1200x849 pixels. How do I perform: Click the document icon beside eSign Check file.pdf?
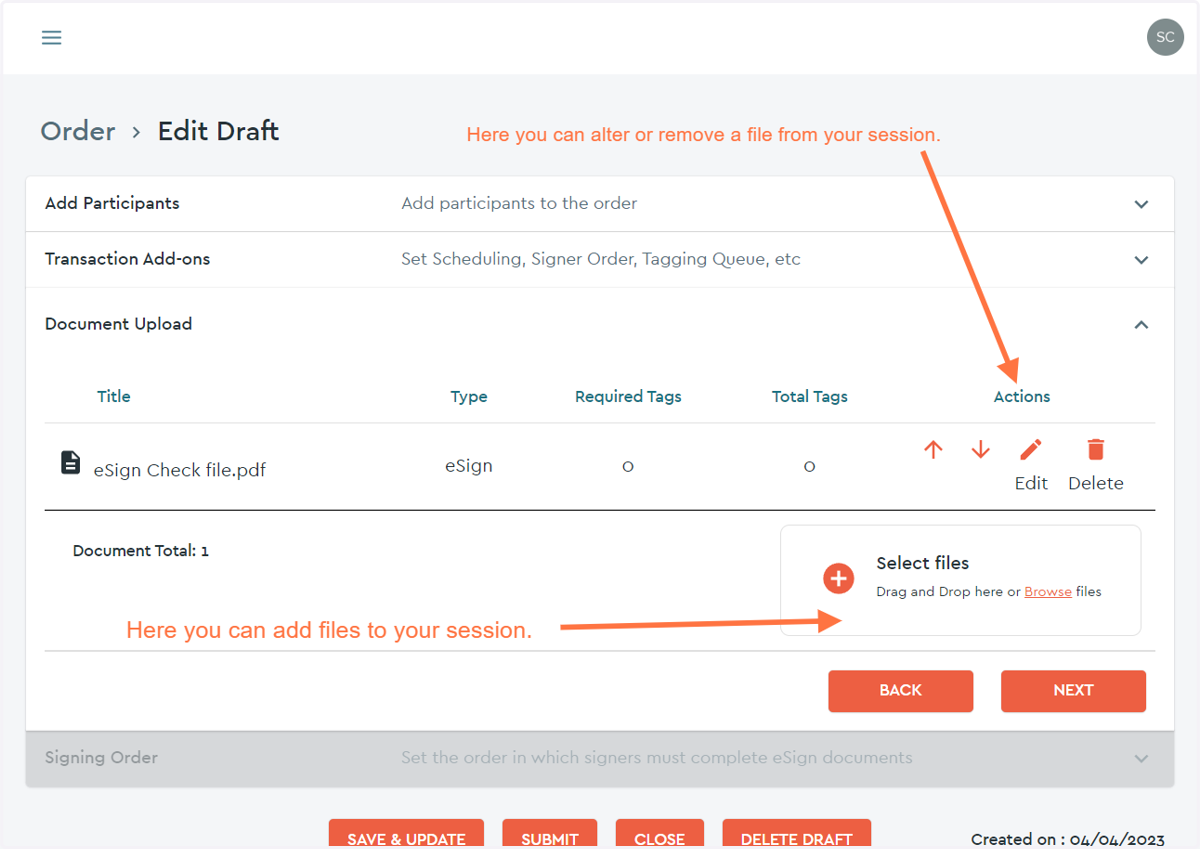click(70, 462)
